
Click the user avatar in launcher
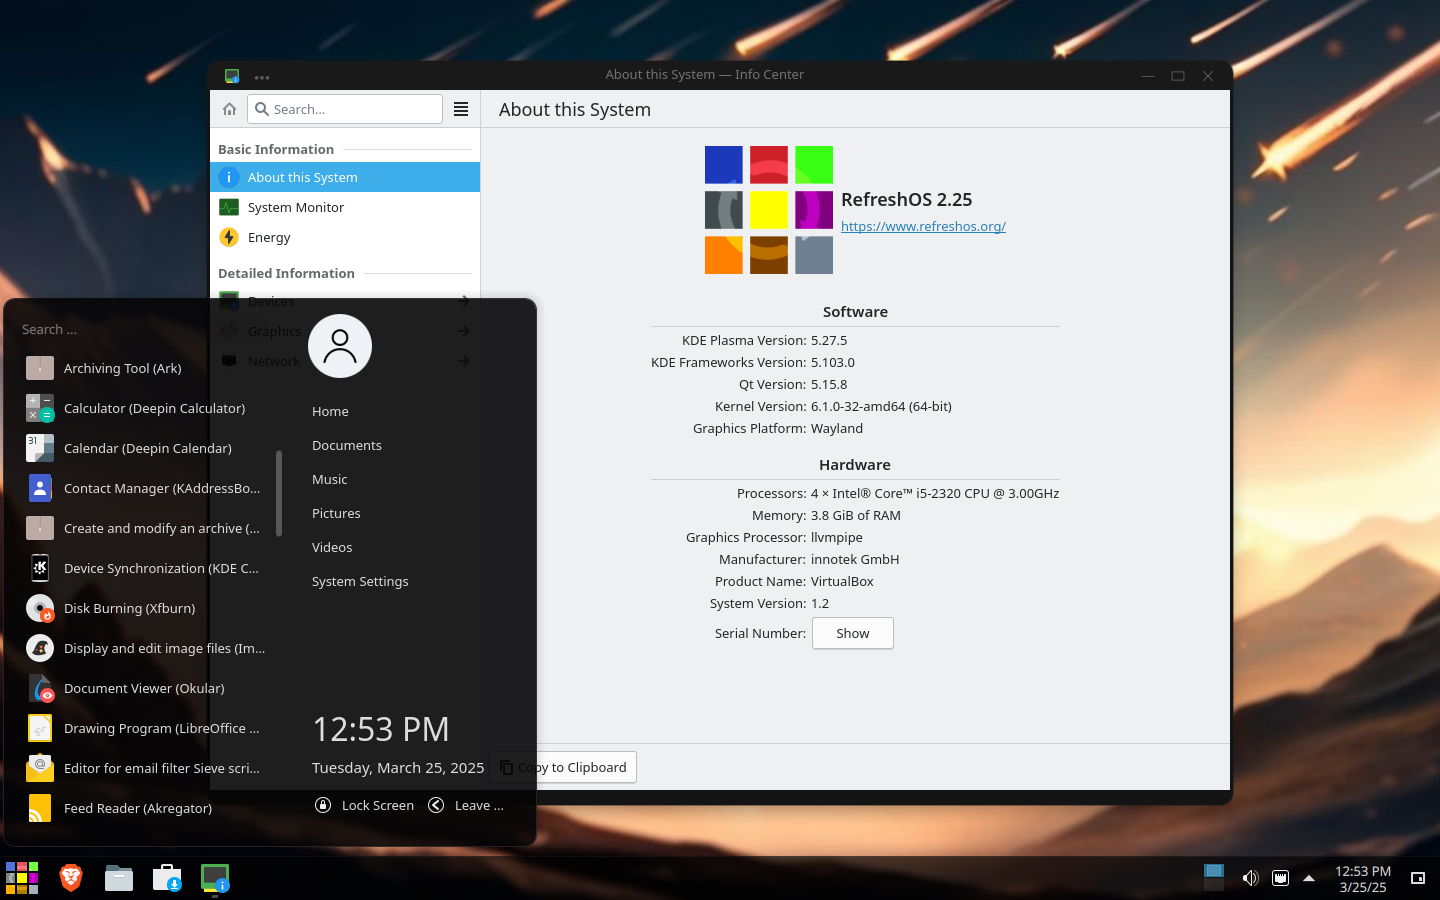point(340,346)
